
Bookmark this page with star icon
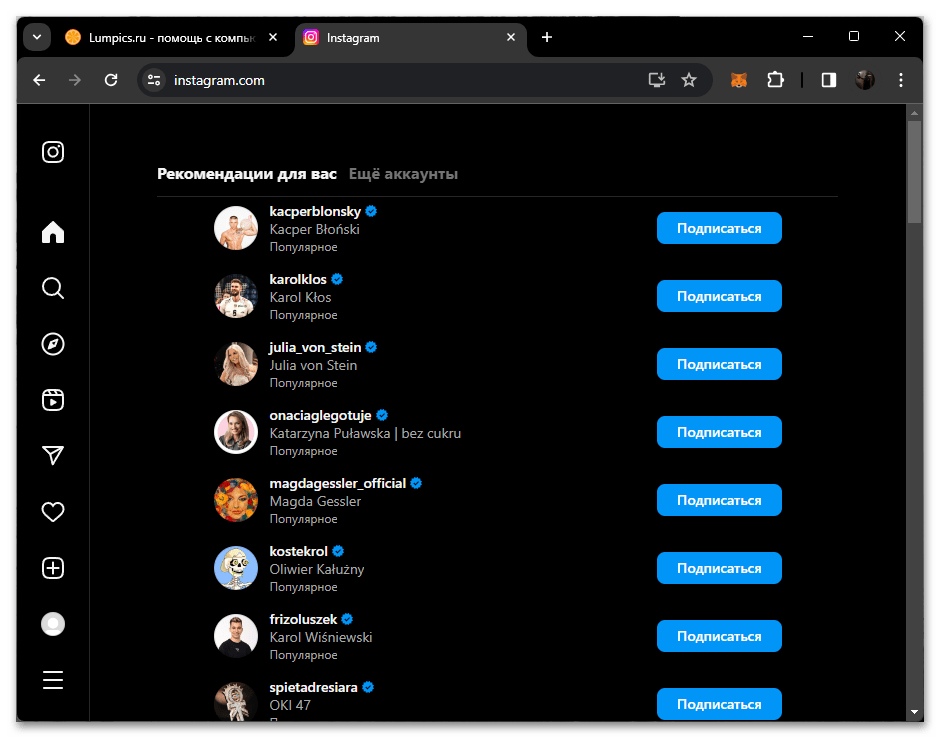pos(689,80)
